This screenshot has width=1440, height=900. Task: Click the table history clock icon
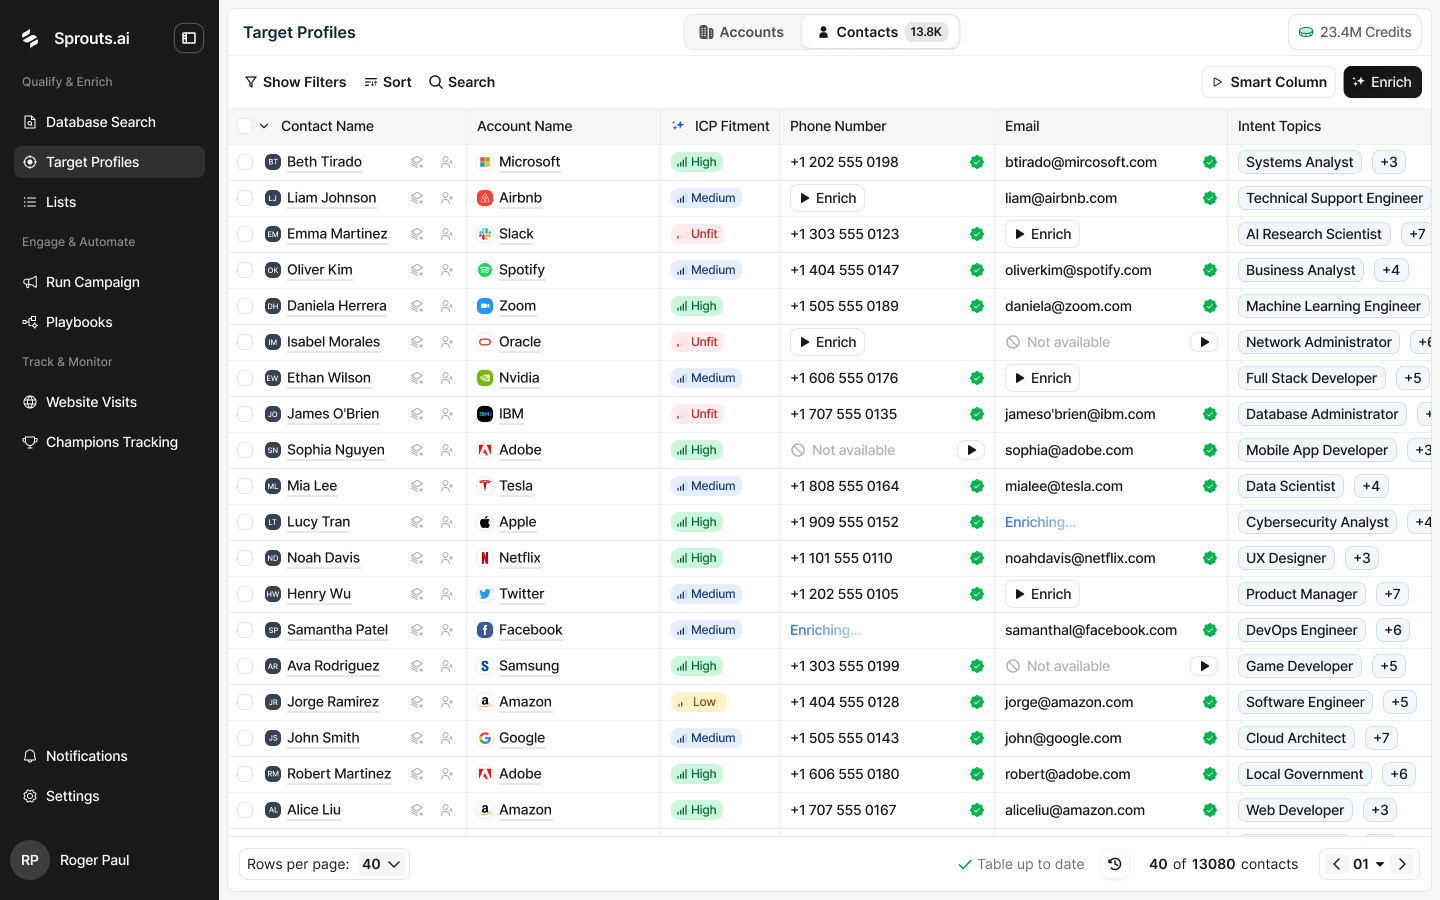pos(1115,864)
